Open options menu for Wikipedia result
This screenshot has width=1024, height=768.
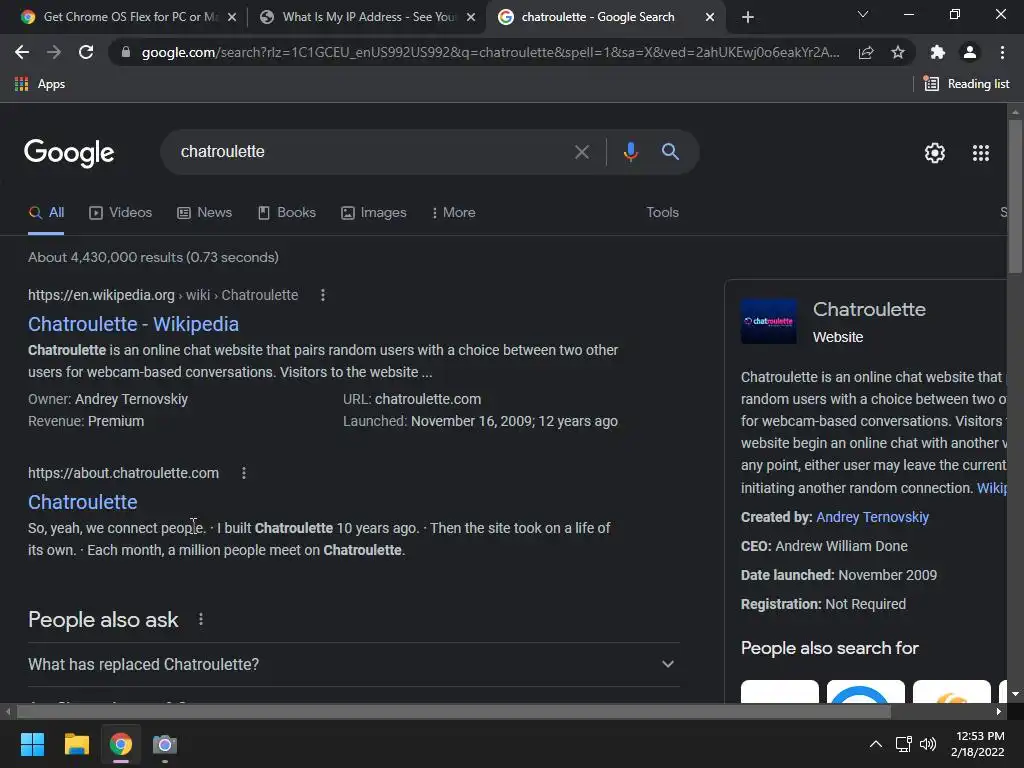[323, 295]
